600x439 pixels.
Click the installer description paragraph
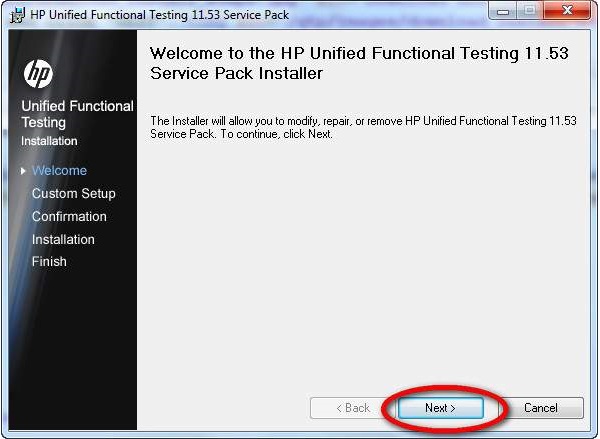(x=362, y=127)
